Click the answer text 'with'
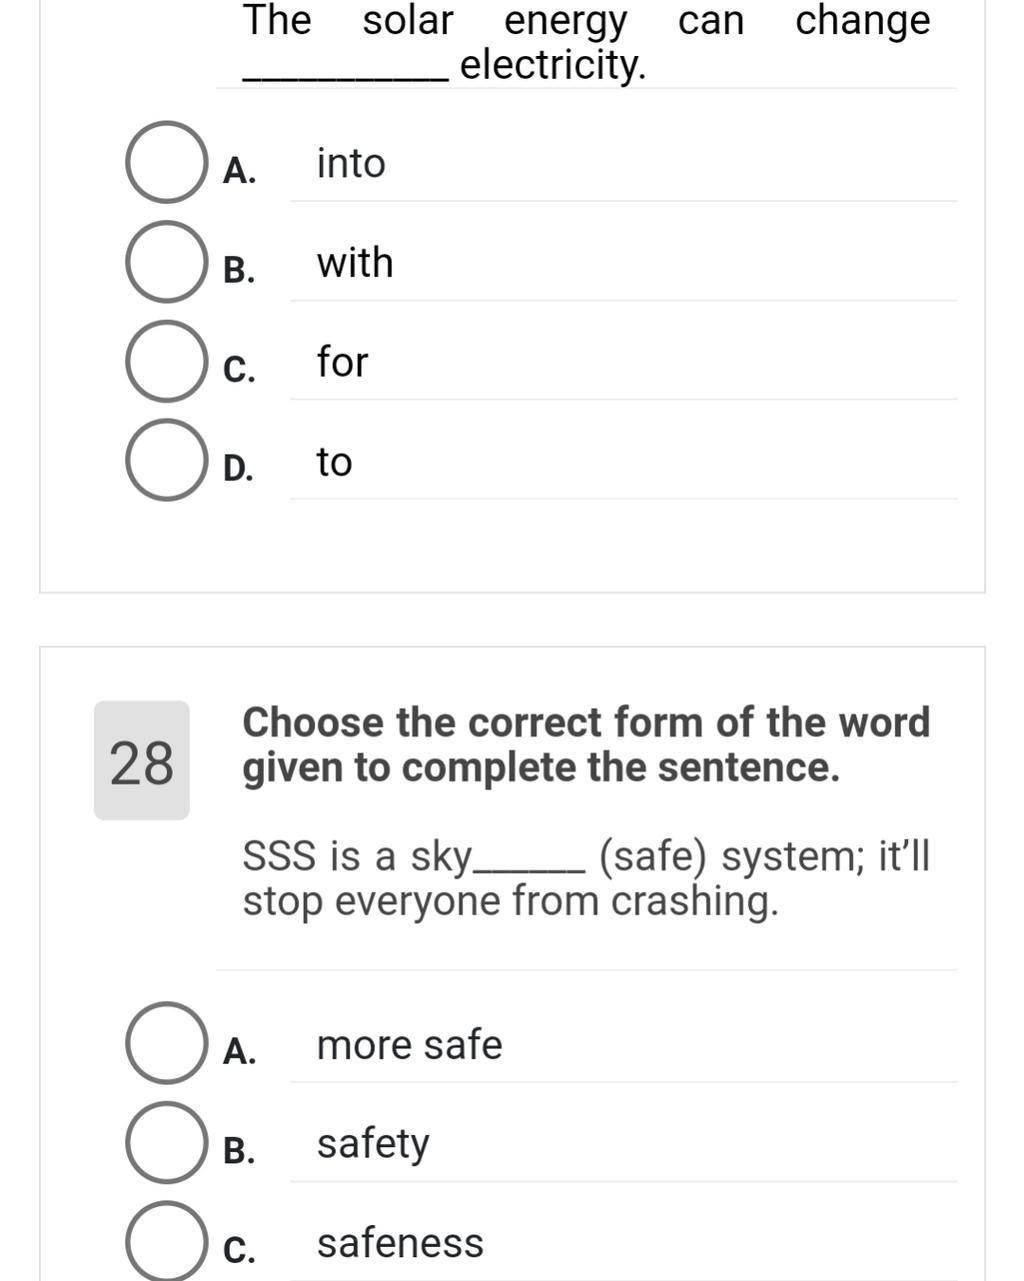The width and height of the screenshot is (1024, 1281). [x=355, y=262]
